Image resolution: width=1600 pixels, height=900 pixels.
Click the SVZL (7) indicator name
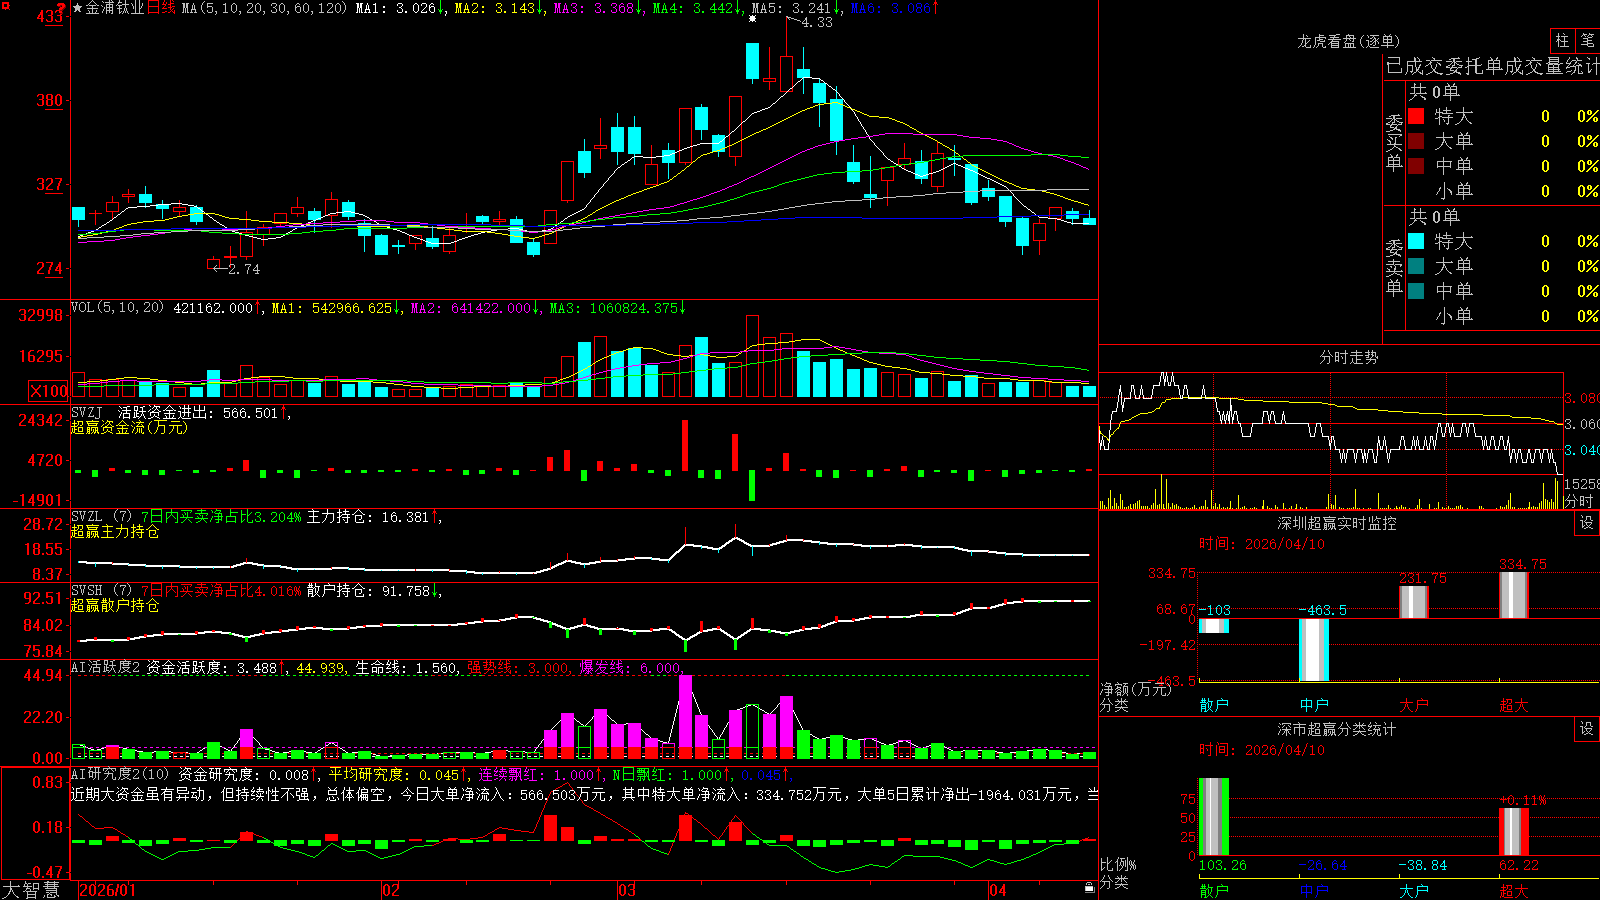102,517
